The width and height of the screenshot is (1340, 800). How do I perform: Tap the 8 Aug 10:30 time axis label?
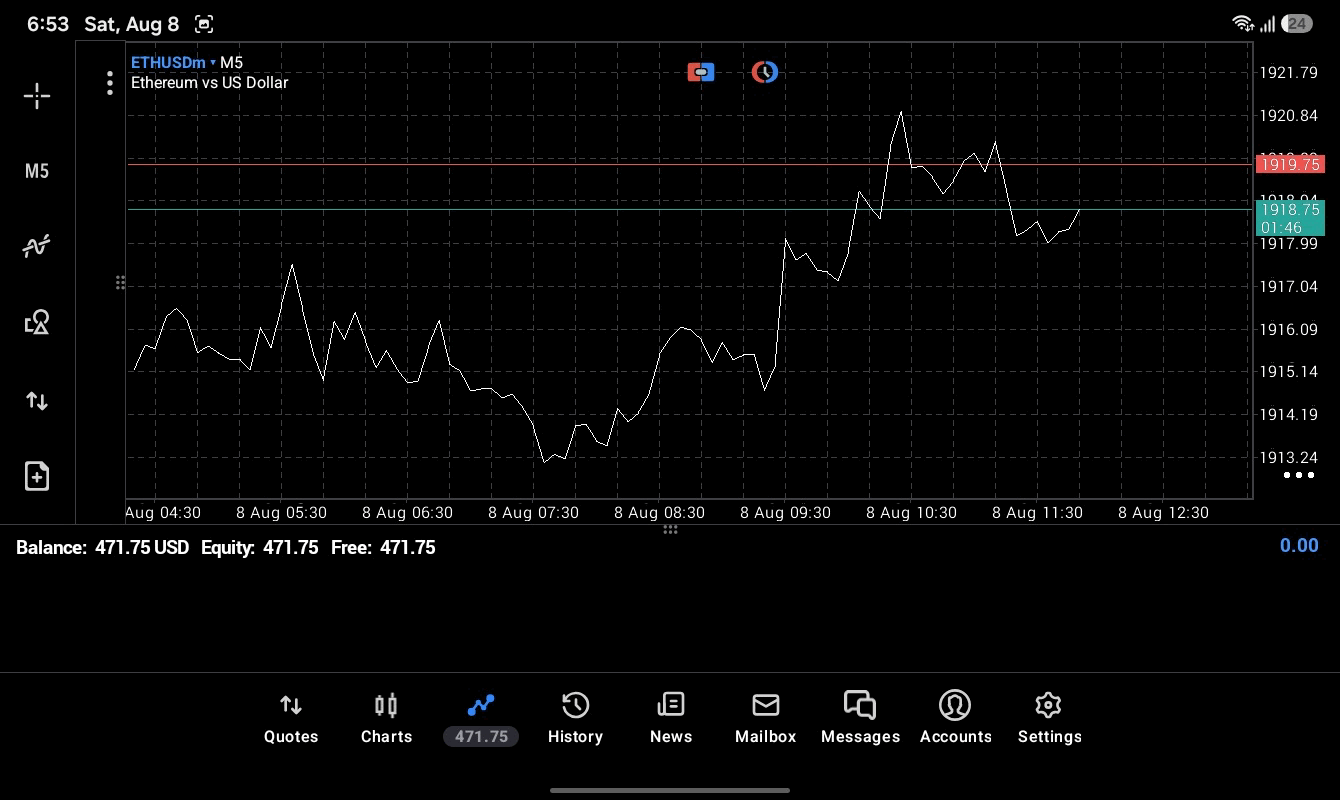(911, 513)
